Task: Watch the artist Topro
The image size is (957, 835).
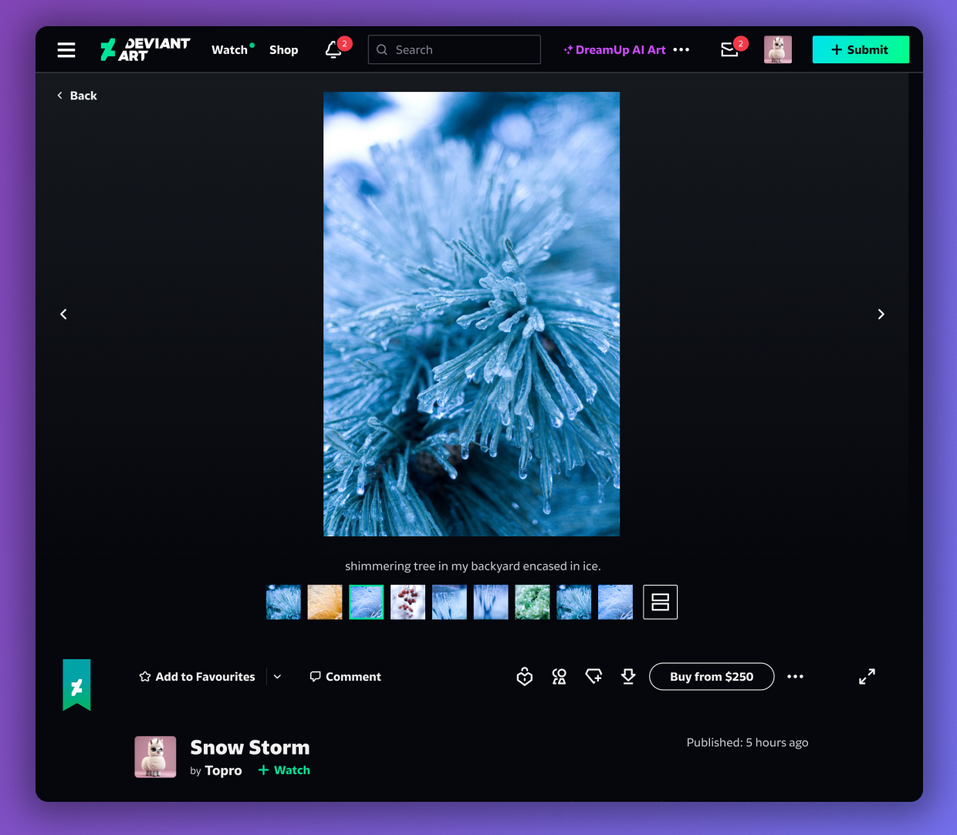Action: click(x=284, y=770)
